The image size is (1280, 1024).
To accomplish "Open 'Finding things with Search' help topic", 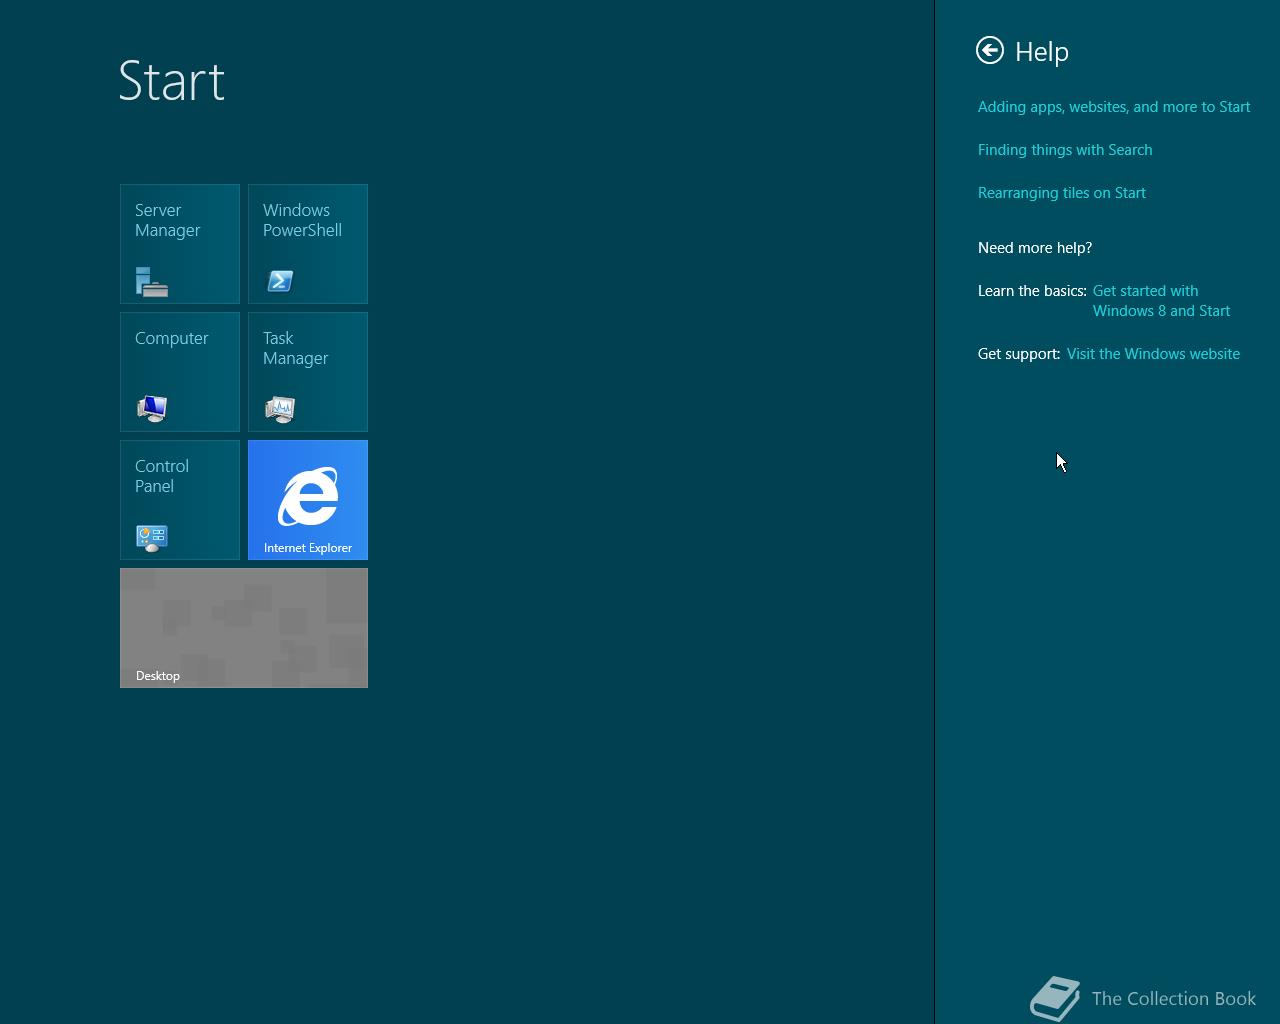I will (1065, 150).
